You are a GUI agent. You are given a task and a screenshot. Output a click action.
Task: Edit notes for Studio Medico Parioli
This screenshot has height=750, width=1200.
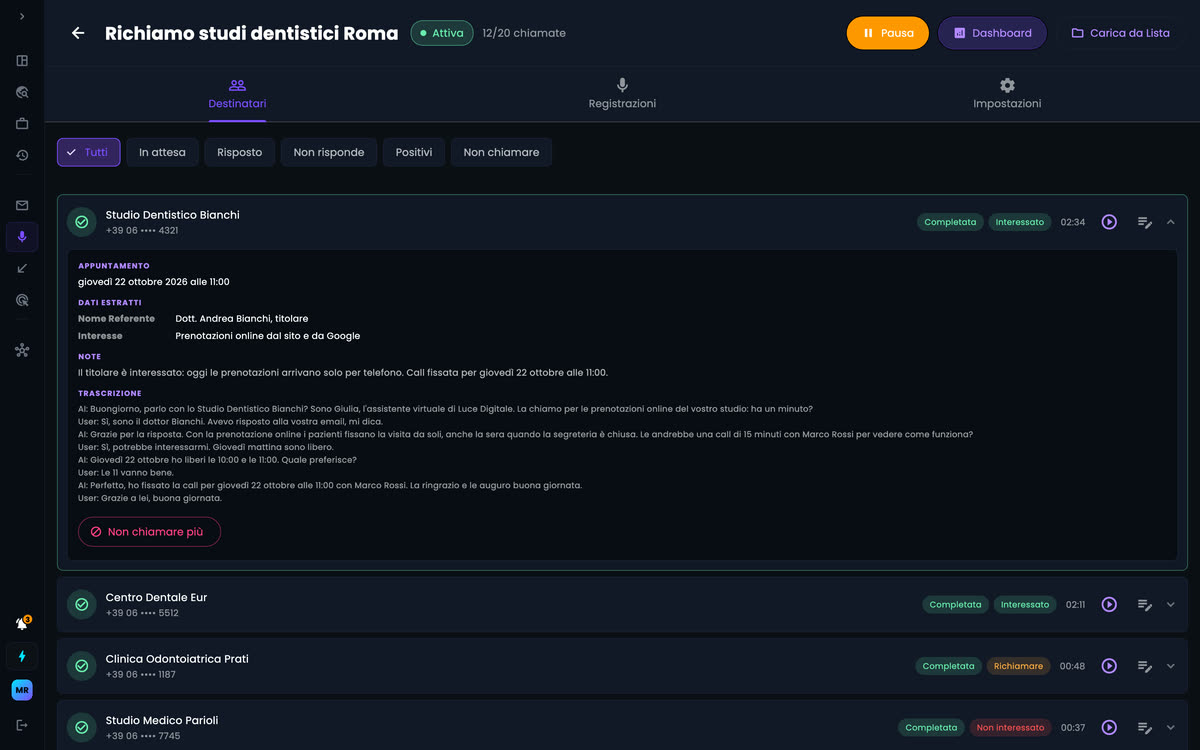[x=1145, y=728]
